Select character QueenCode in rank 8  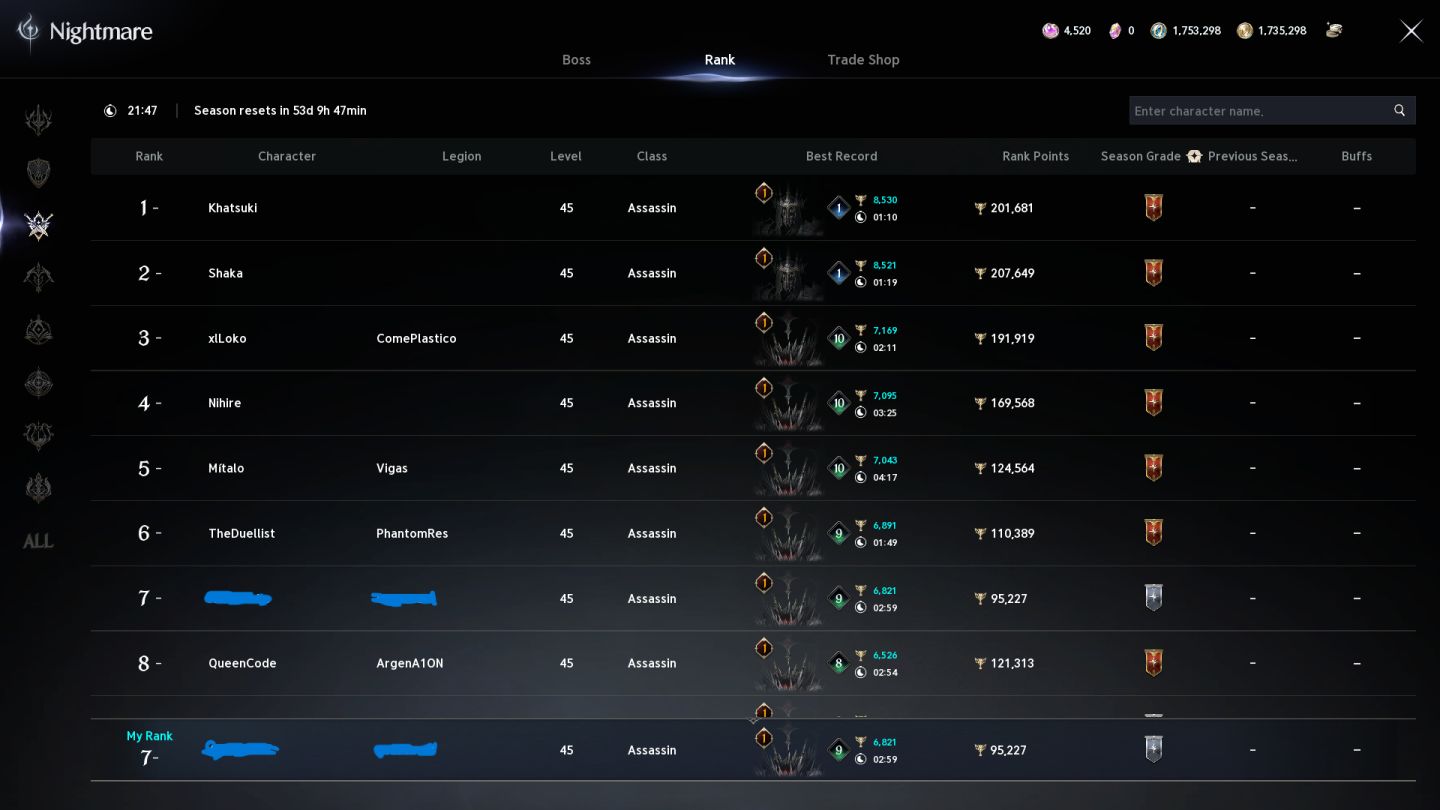pos(242,663)
